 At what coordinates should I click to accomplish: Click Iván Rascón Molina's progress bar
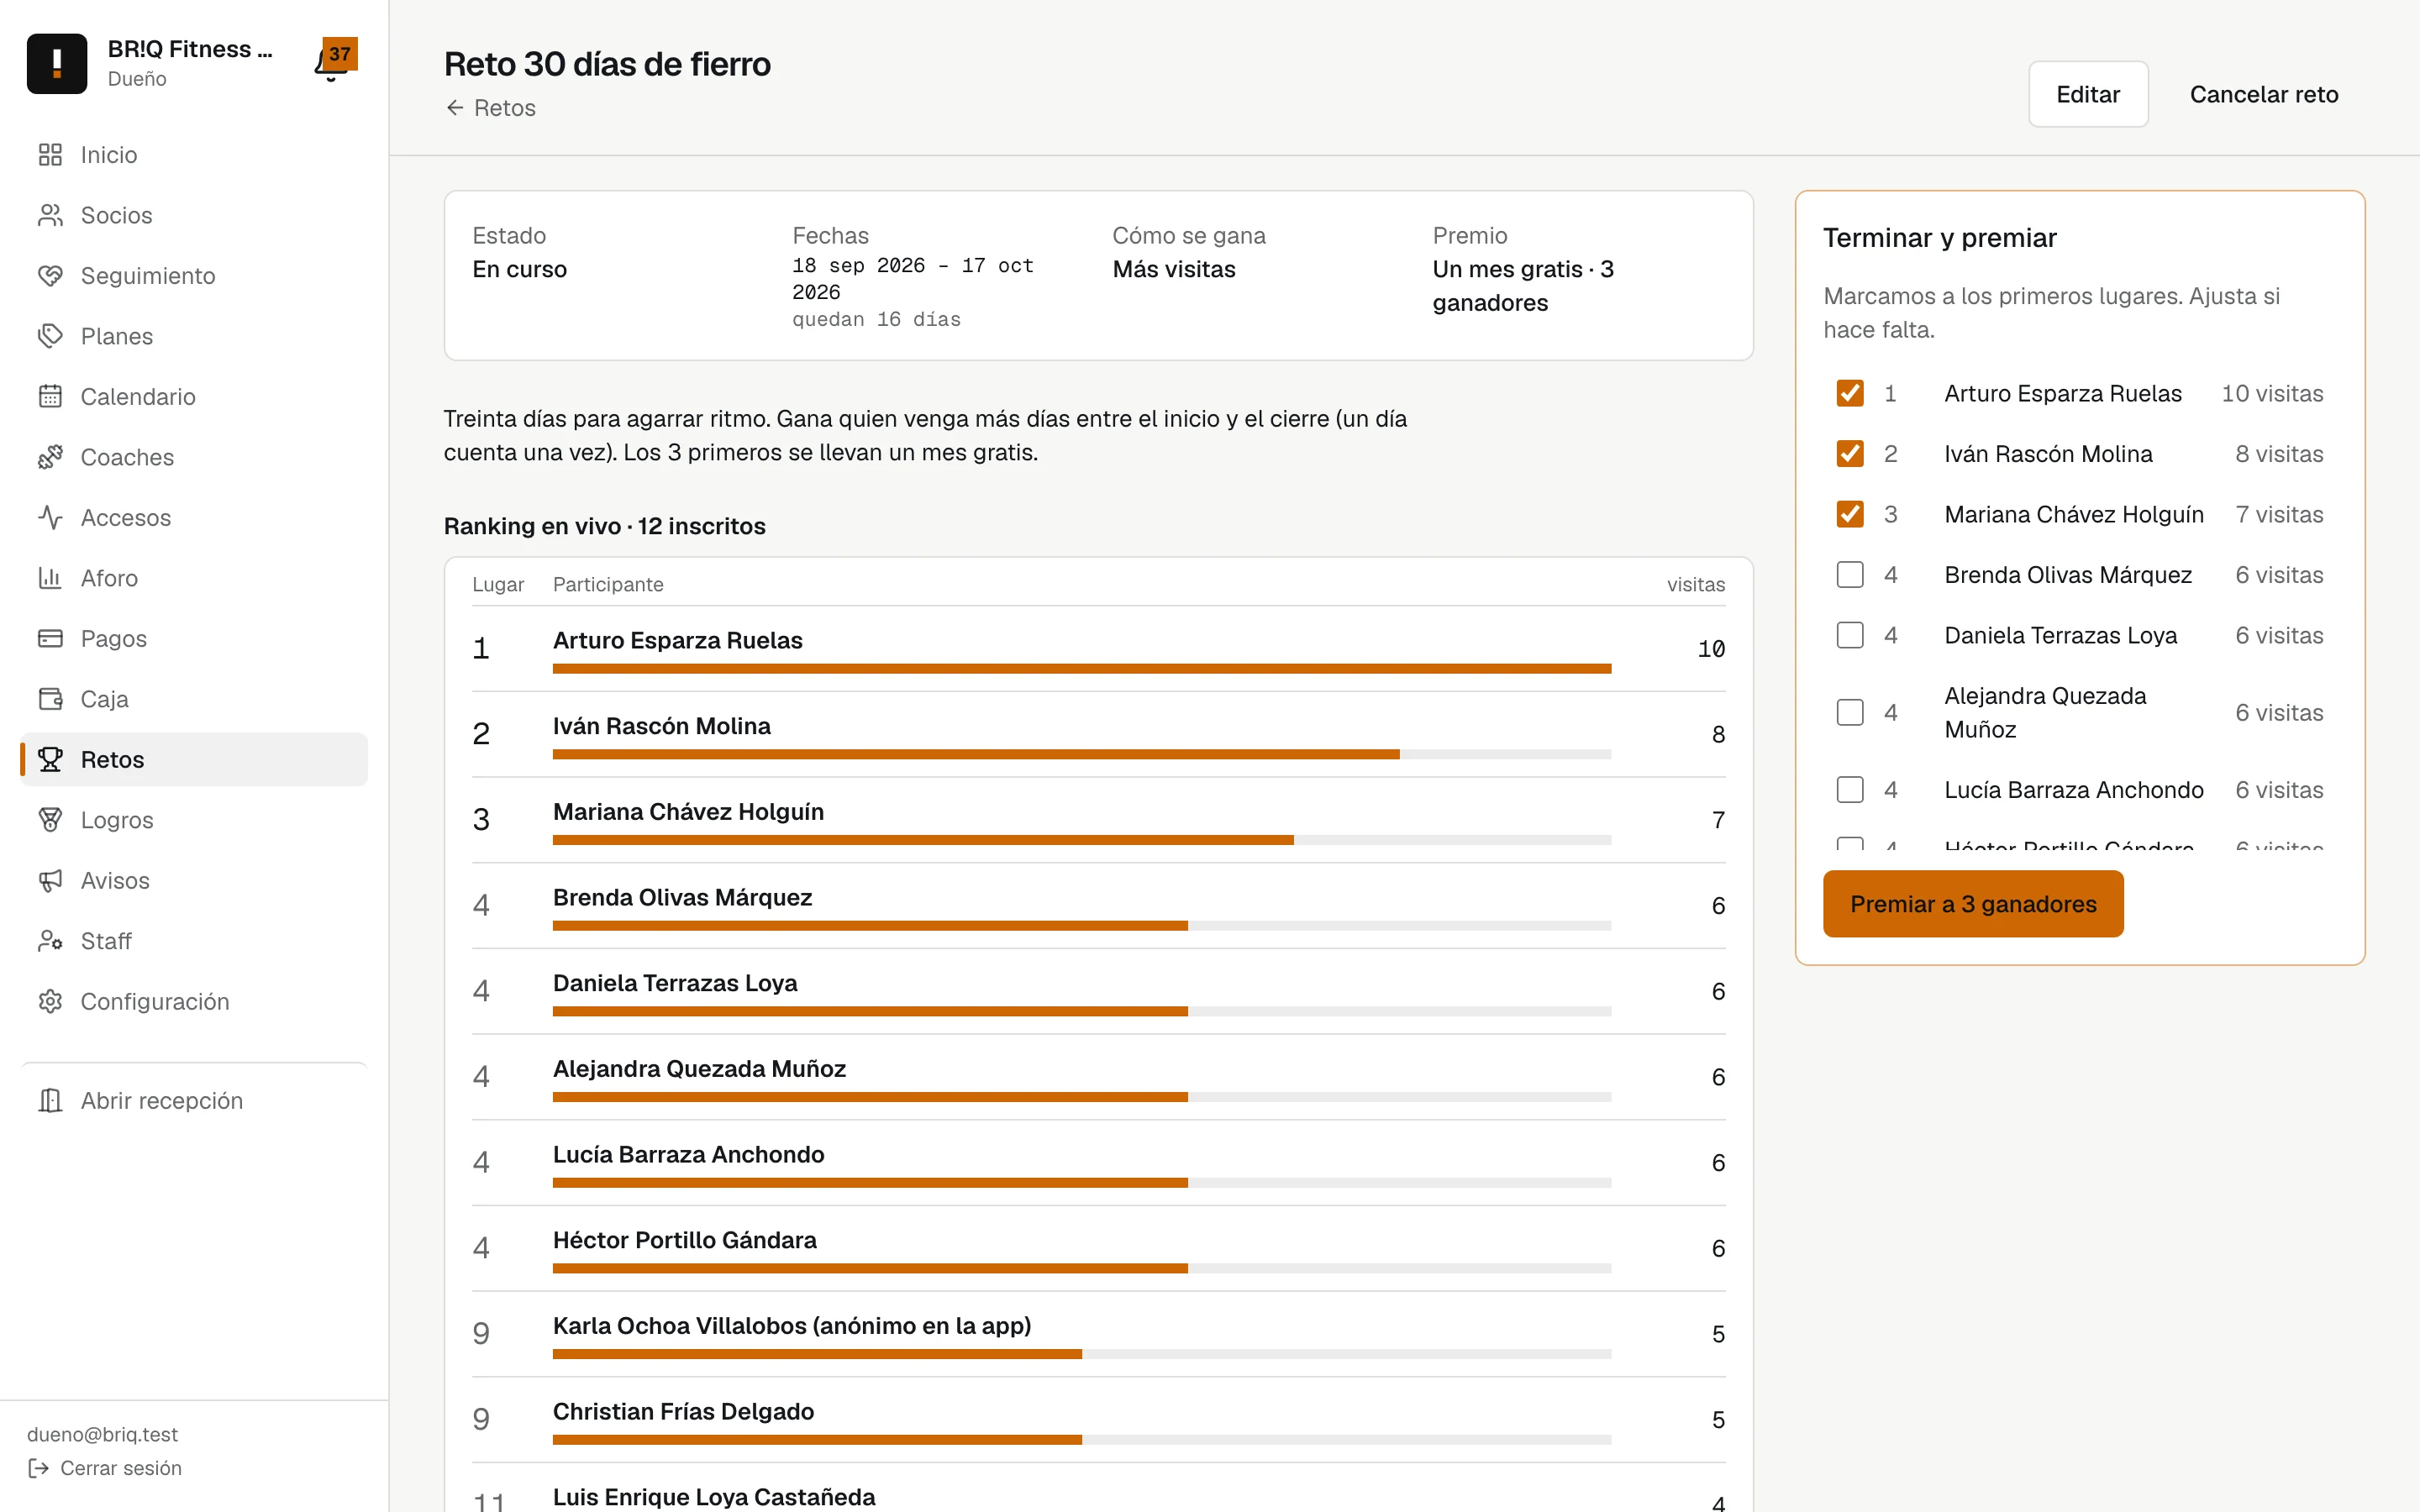click(1081, 754)
